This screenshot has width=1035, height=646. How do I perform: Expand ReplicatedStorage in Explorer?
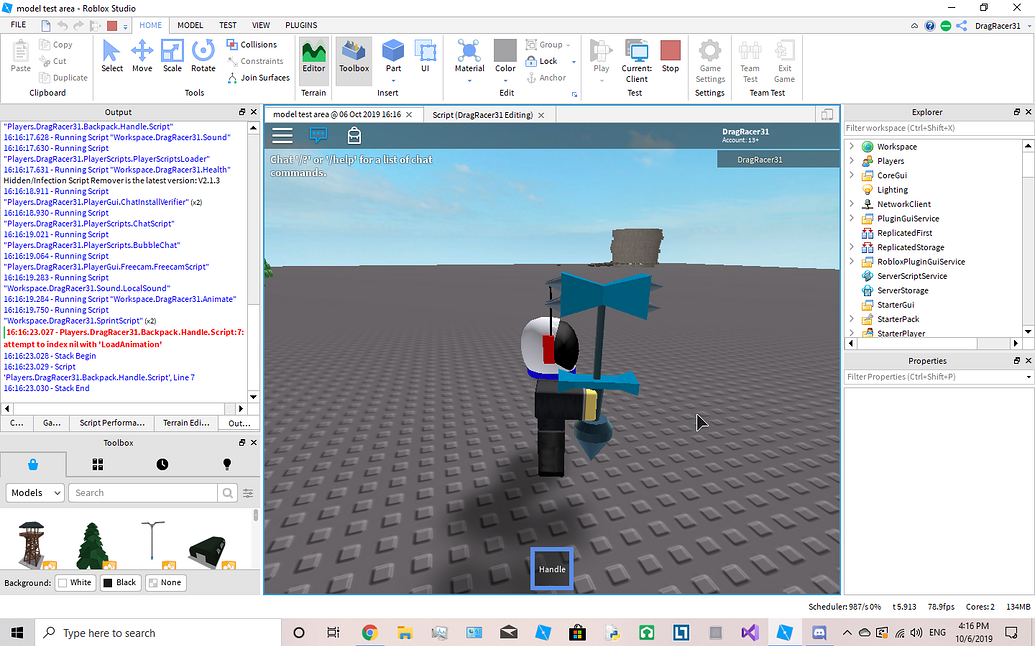[x=851, y=247]
